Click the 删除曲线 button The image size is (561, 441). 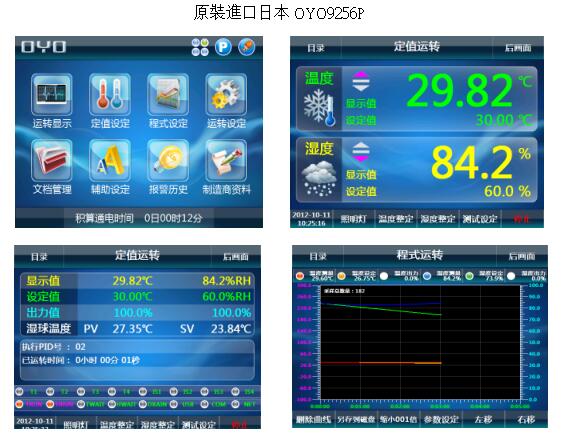click(x=314, y=419)
